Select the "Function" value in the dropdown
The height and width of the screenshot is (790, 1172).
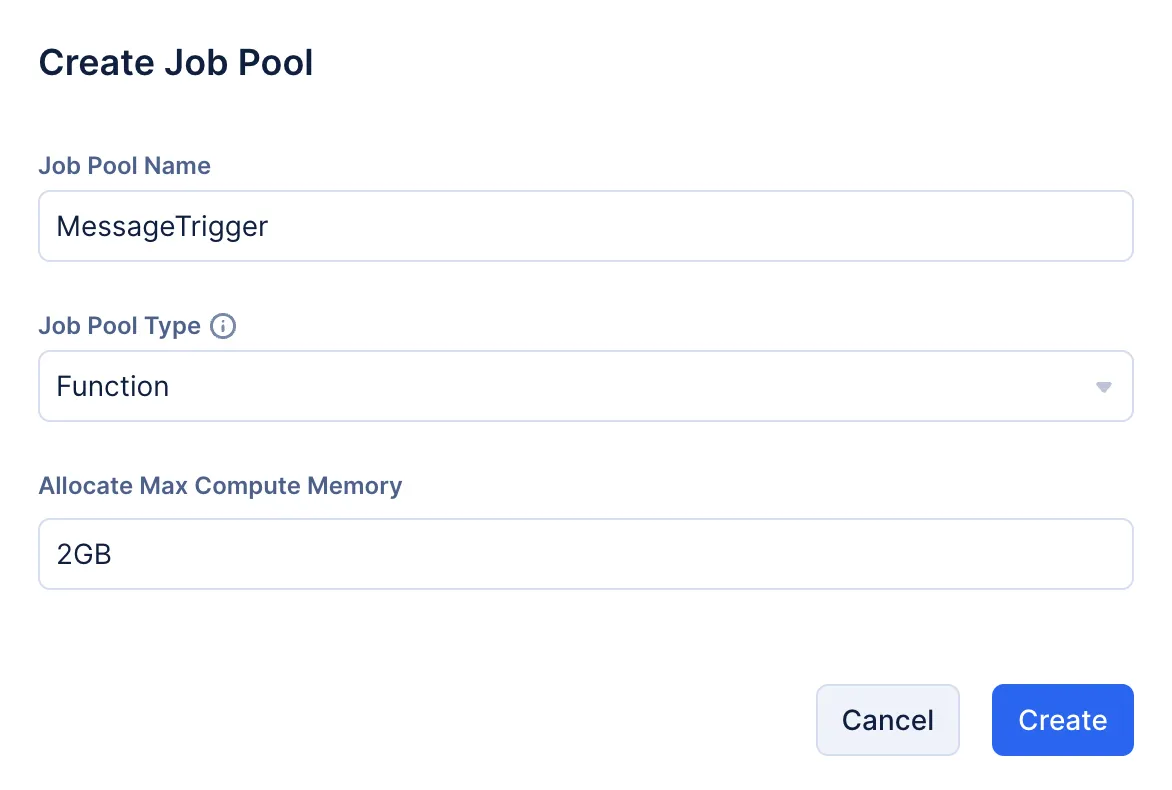tap(113, 386)
